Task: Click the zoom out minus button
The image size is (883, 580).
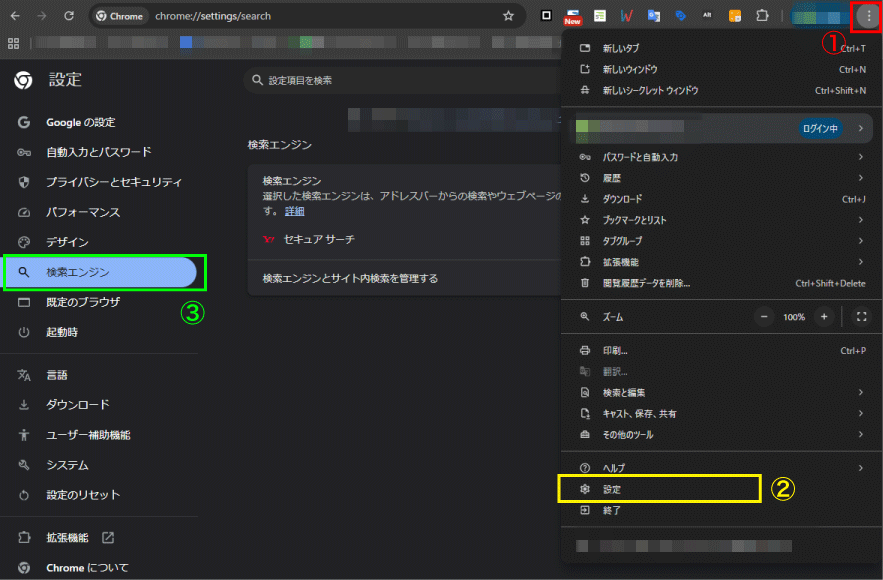Action: [765, 316]
